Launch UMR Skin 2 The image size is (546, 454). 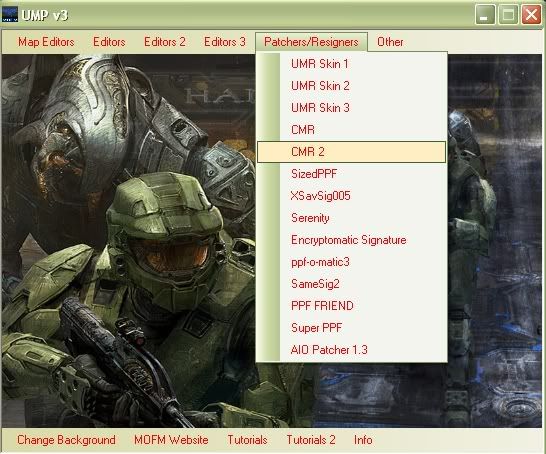point(351,86)
